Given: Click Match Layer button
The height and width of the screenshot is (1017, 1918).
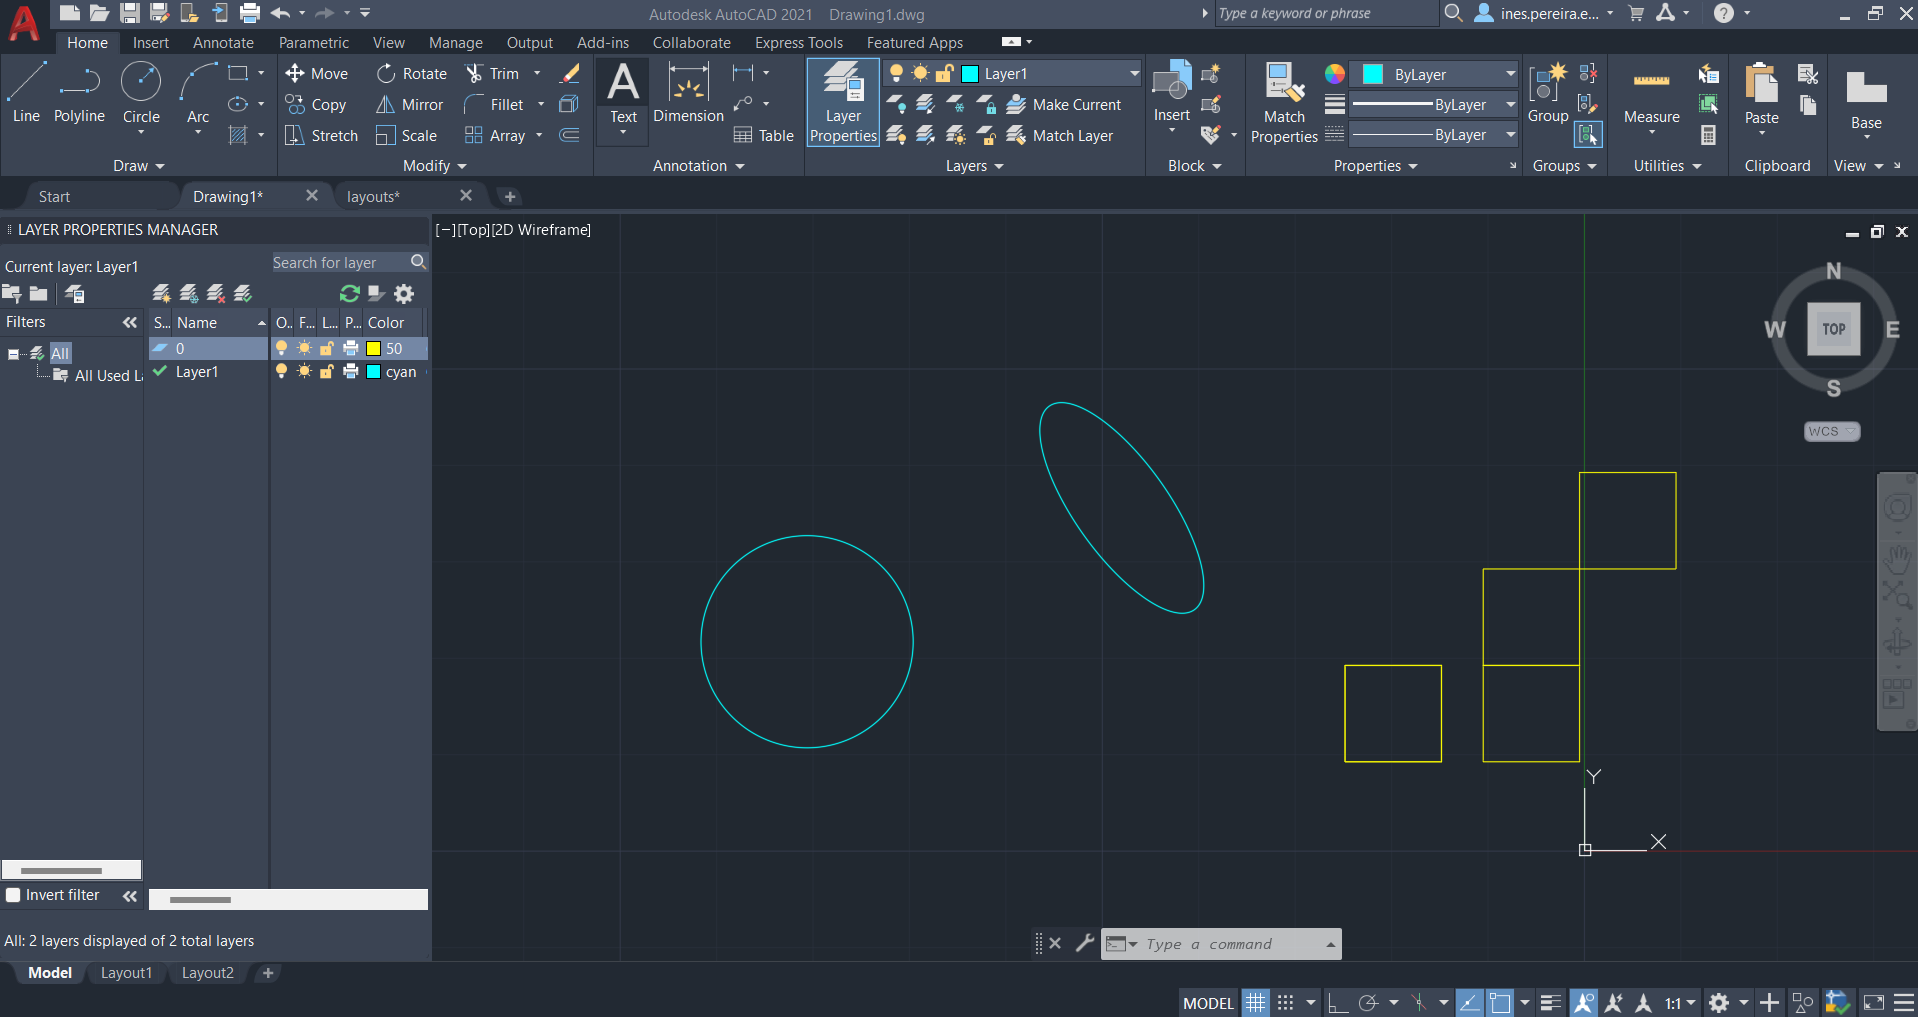Looking at the screenshot, I should [1060, 136].
